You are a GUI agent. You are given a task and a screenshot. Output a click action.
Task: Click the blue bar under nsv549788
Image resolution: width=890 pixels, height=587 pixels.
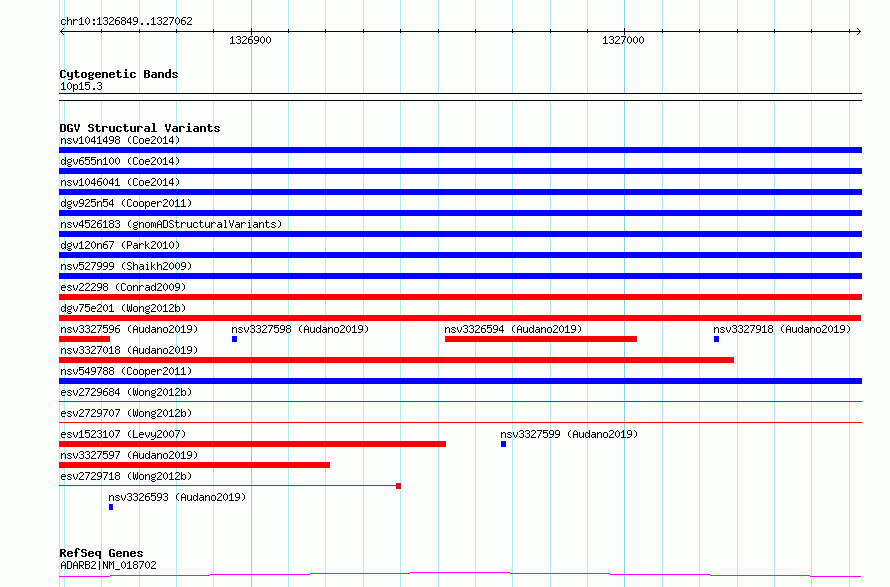coord(460,381)
